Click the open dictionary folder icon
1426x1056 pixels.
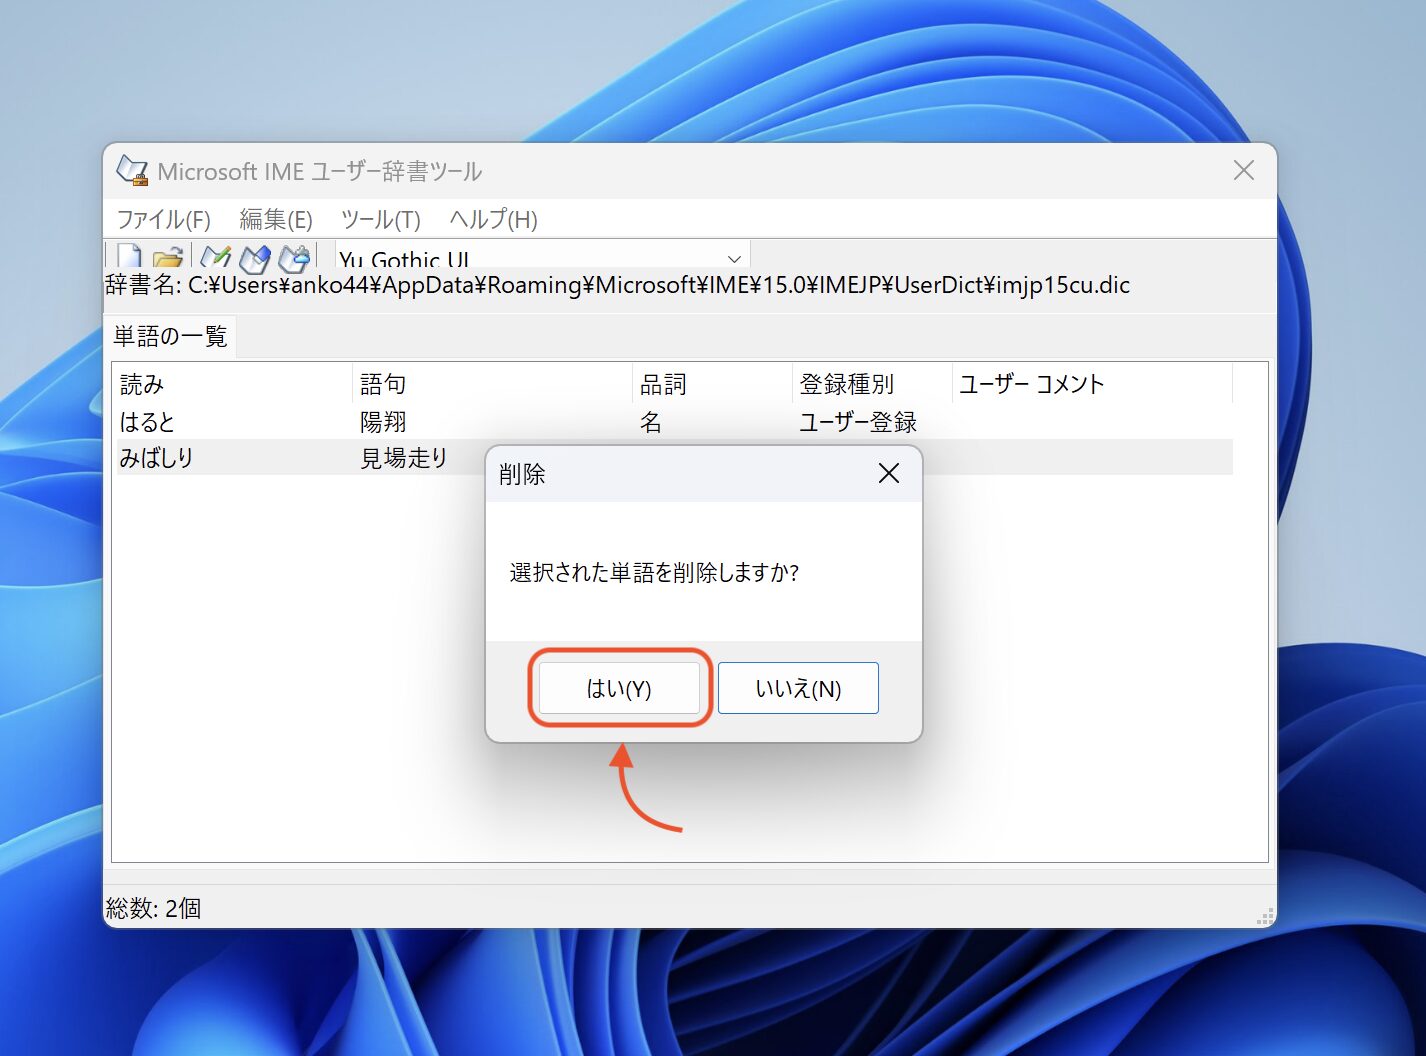click(167, 258)
